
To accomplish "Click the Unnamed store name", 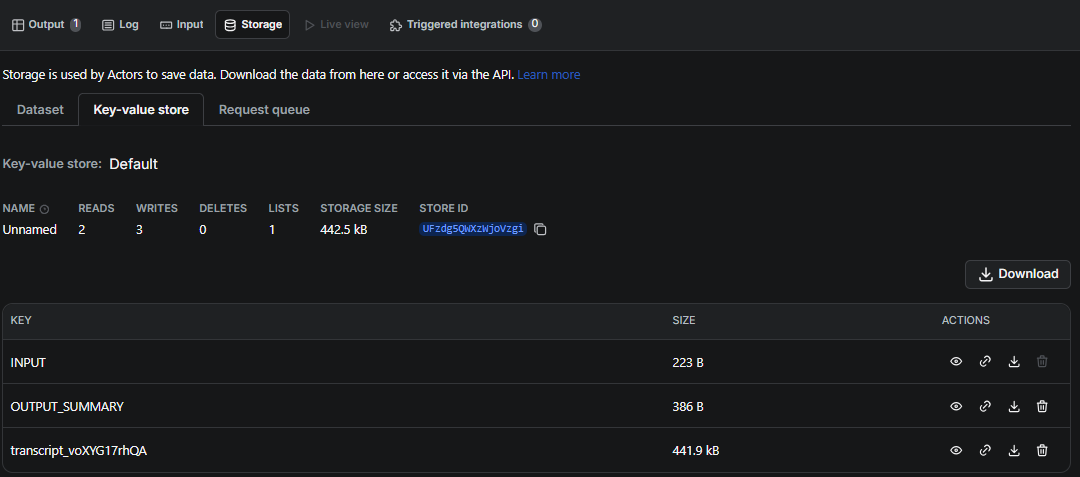I will click(x=30, y=229).
